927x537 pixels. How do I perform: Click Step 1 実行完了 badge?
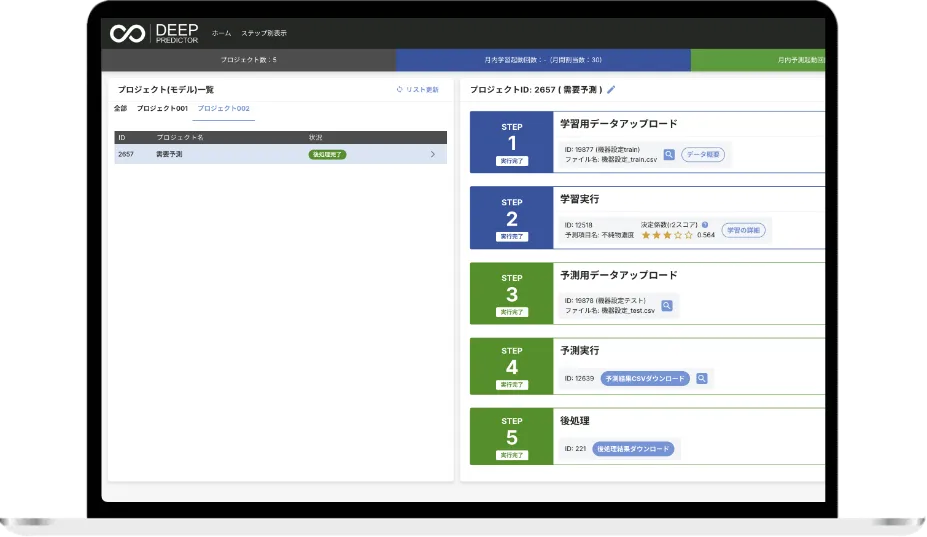[512, 161]
